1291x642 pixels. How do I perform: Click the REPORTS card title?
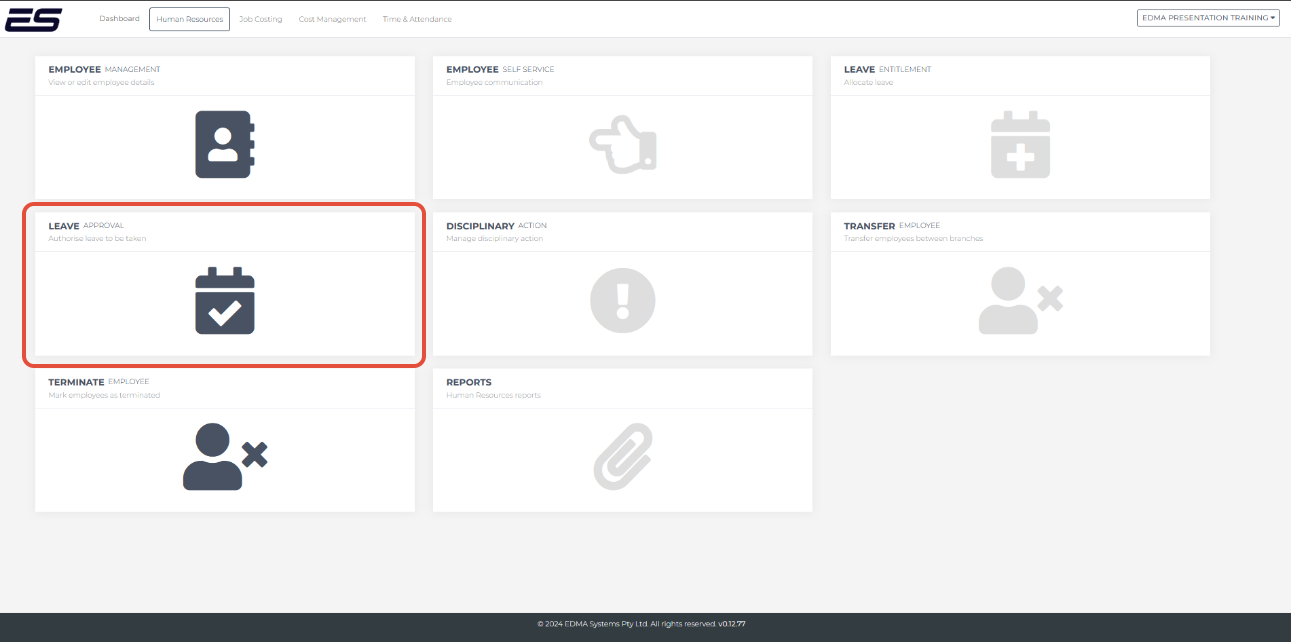tap(469, 382)
